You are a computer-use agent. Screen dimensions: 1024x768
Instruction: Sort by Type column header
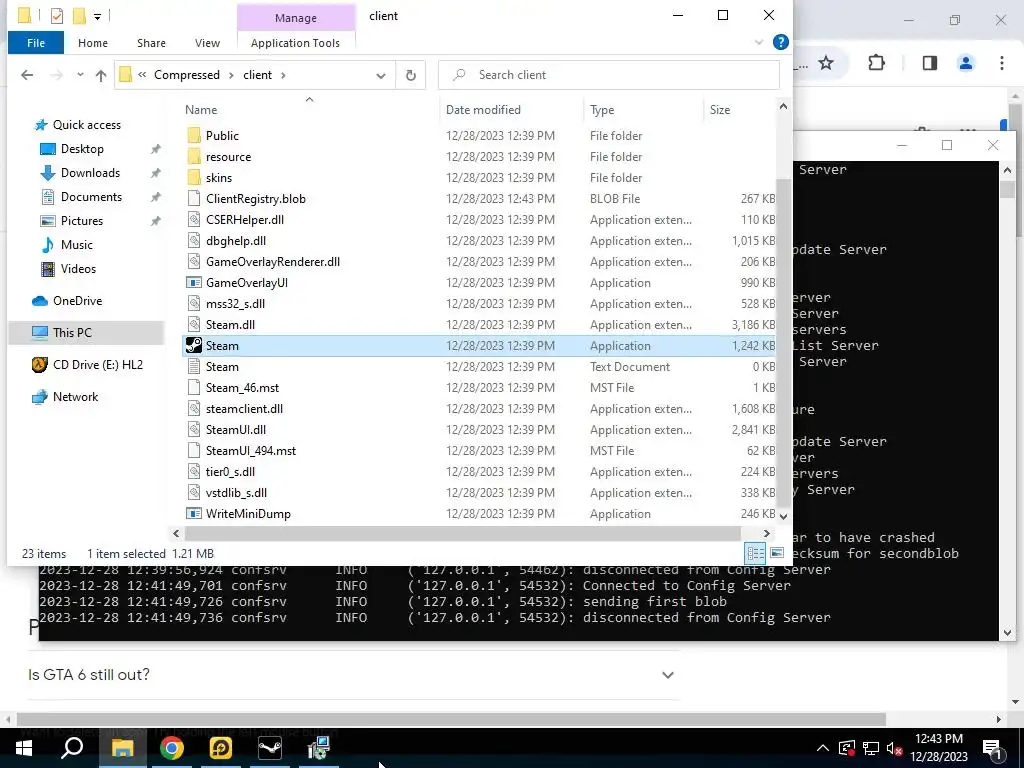point(602,110)
